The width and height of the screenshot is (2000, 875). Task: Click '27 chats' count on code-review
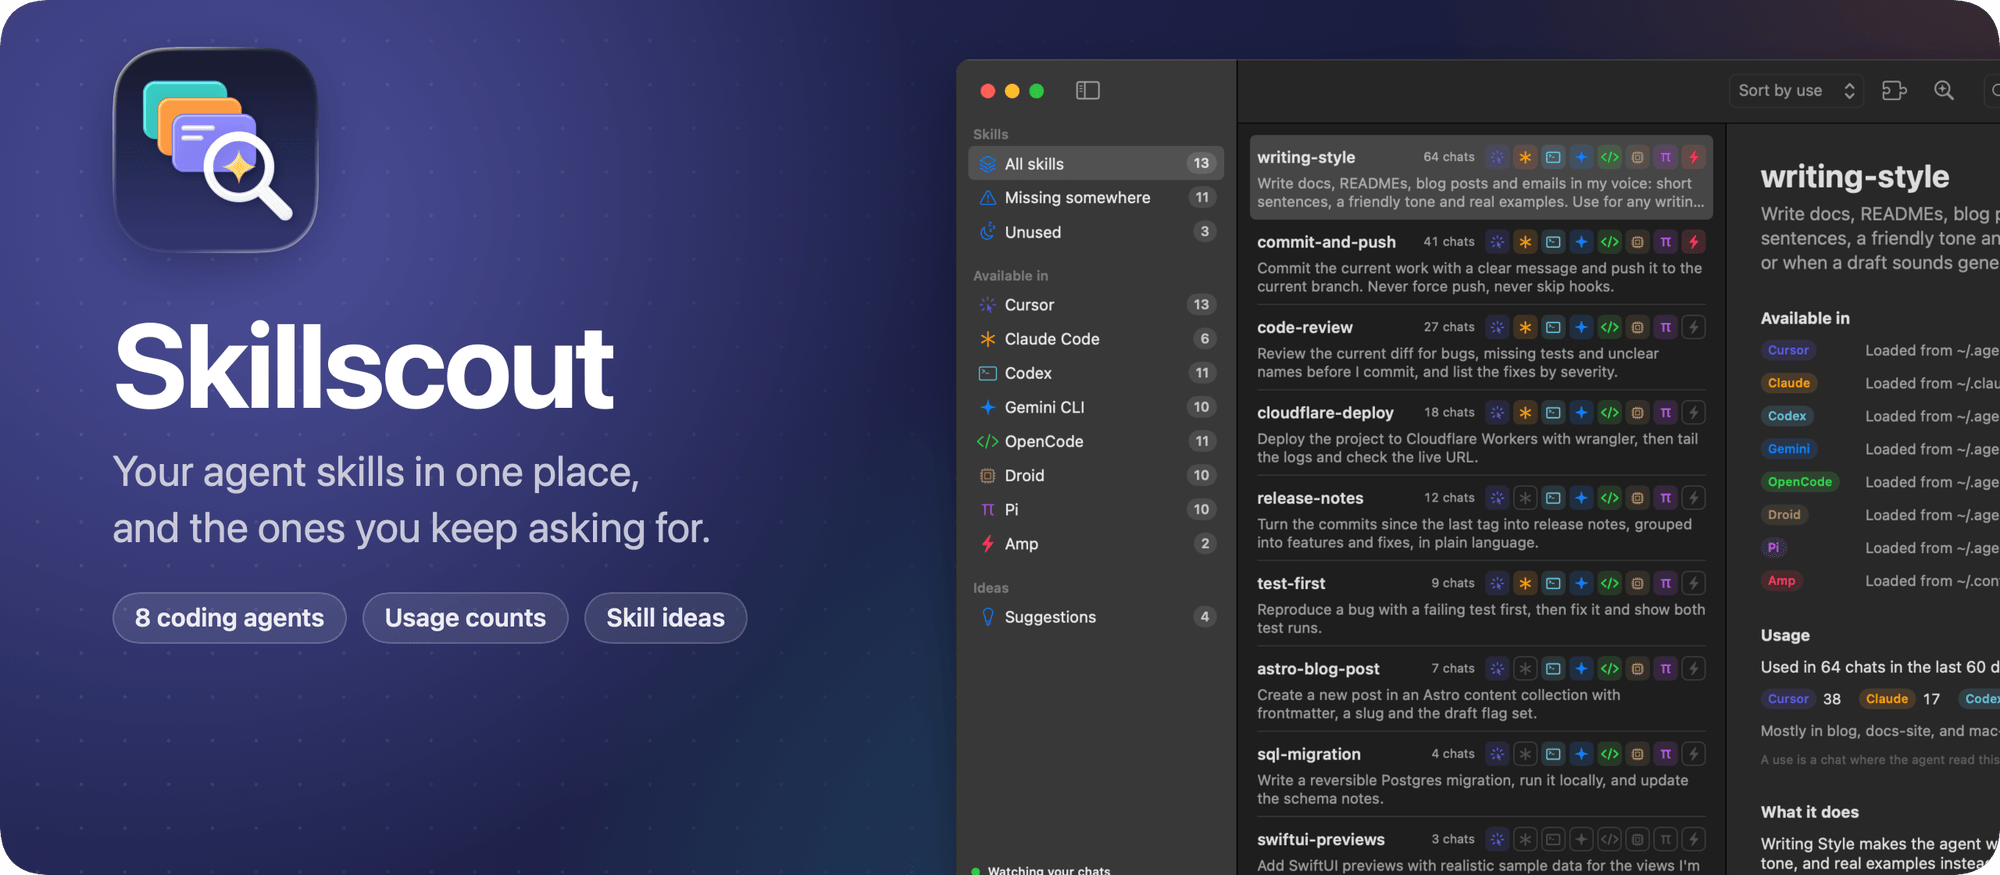coord(1449,327)
